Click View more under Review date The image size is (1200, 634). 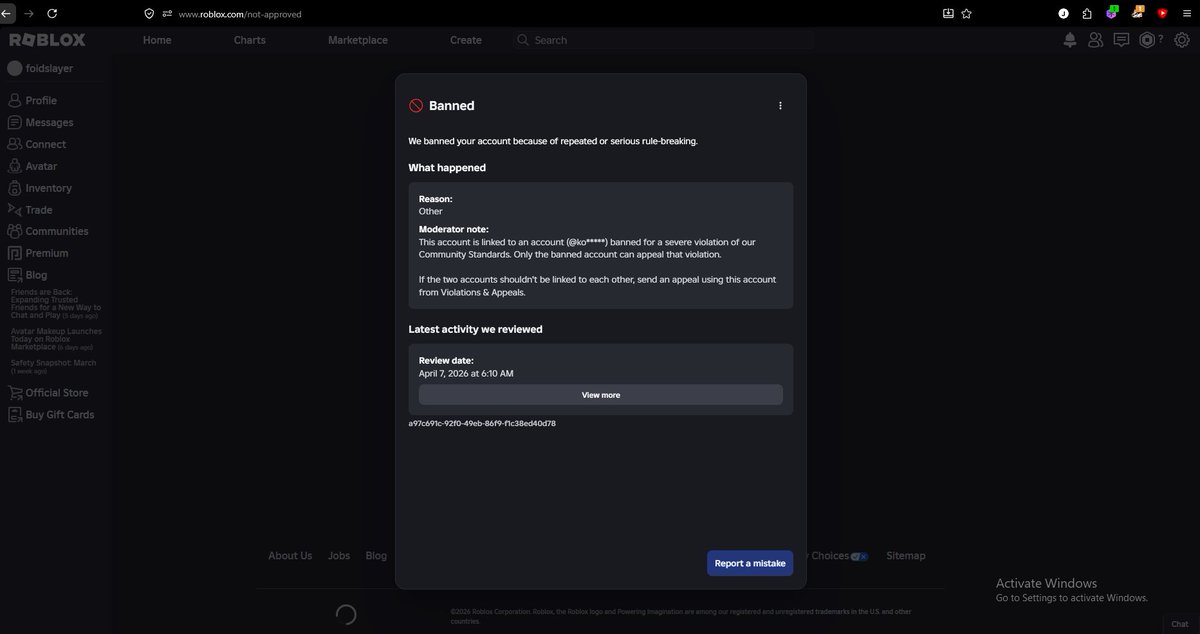(x=601, y=395)
